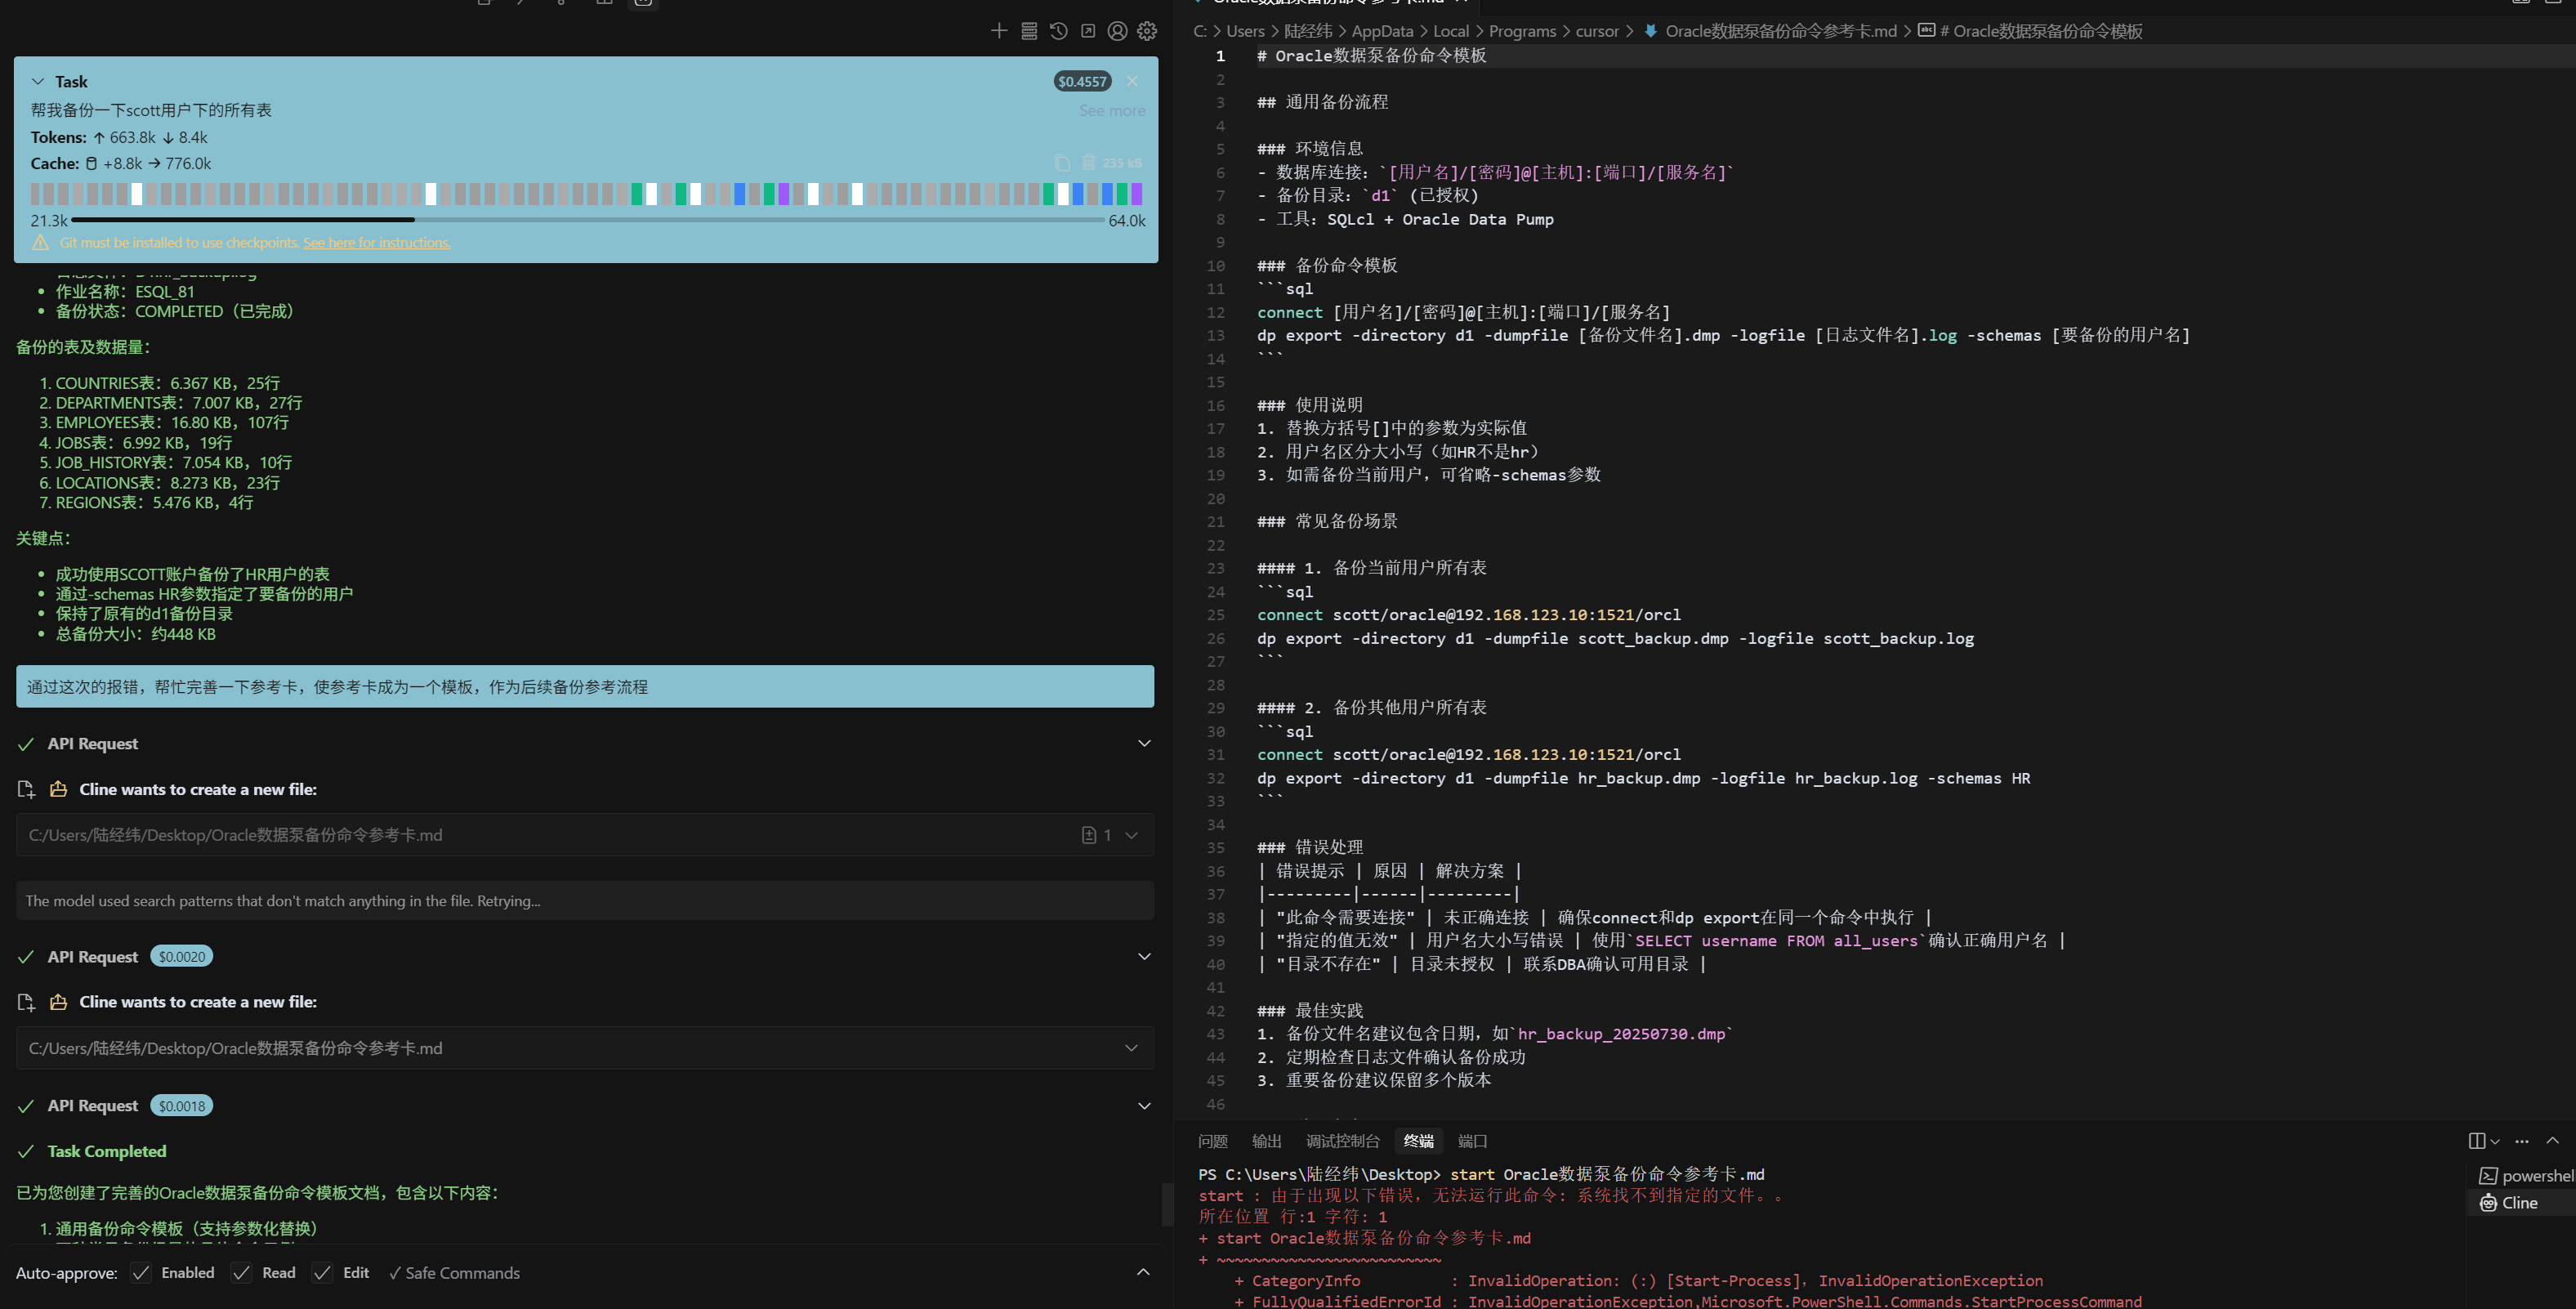Click the Cline chat vertical scrollbar thumb
Image resolution: width=2576 pixels, height=1309 pixels.
click(1166, 1204)
